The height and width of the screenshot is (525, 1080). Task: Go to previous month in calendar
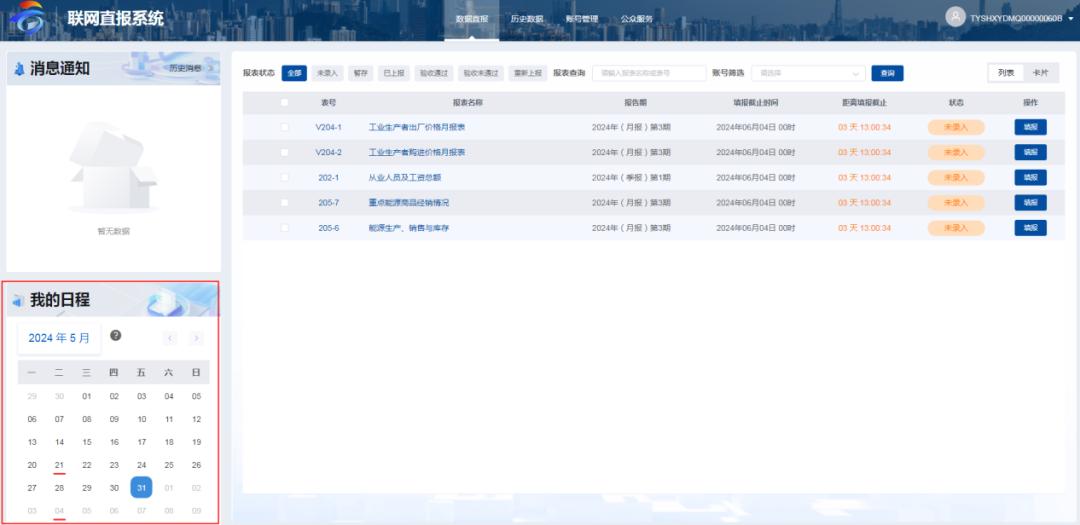(170, 338)
